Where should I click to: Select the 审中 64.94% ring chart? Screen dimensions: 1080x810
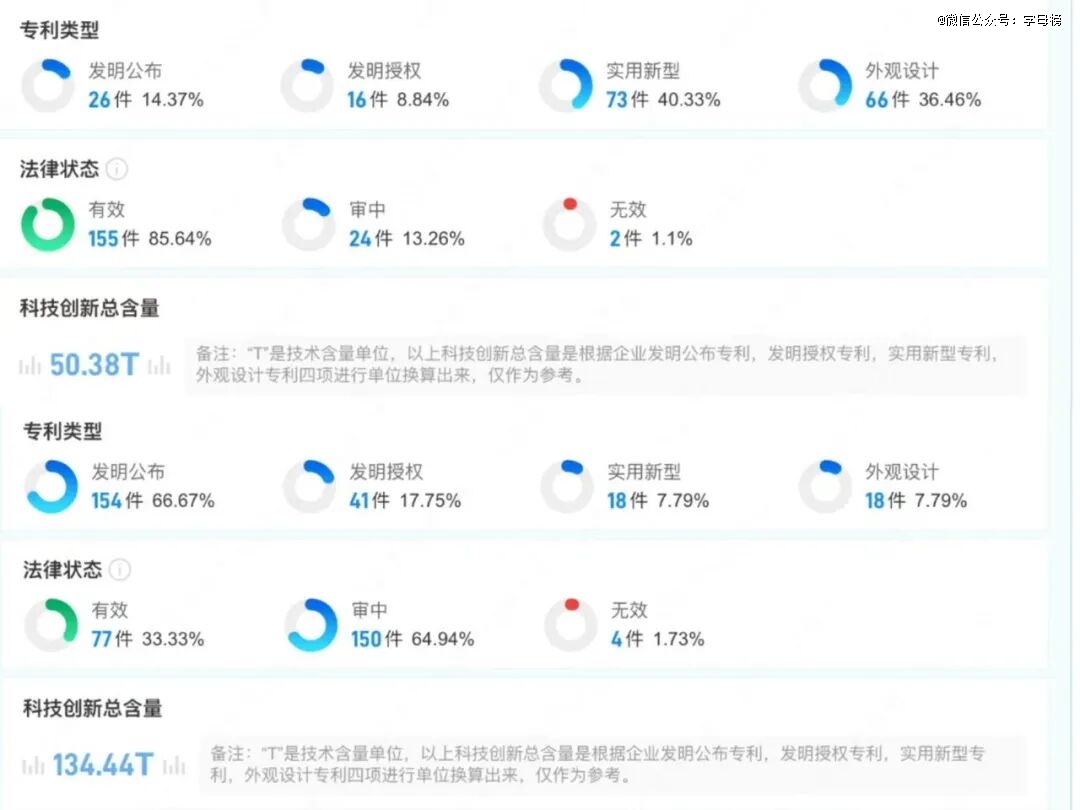pos(310,626)
